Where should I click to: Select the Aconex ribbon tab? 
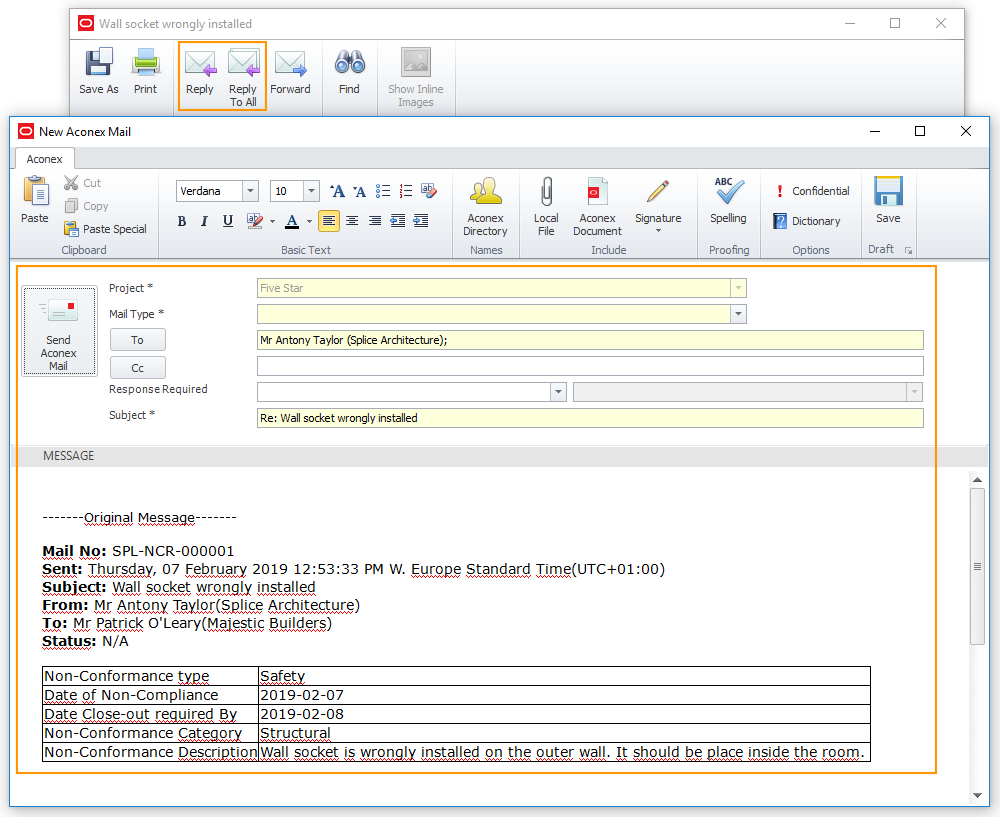pyautogui.click(x=45, y=159)
